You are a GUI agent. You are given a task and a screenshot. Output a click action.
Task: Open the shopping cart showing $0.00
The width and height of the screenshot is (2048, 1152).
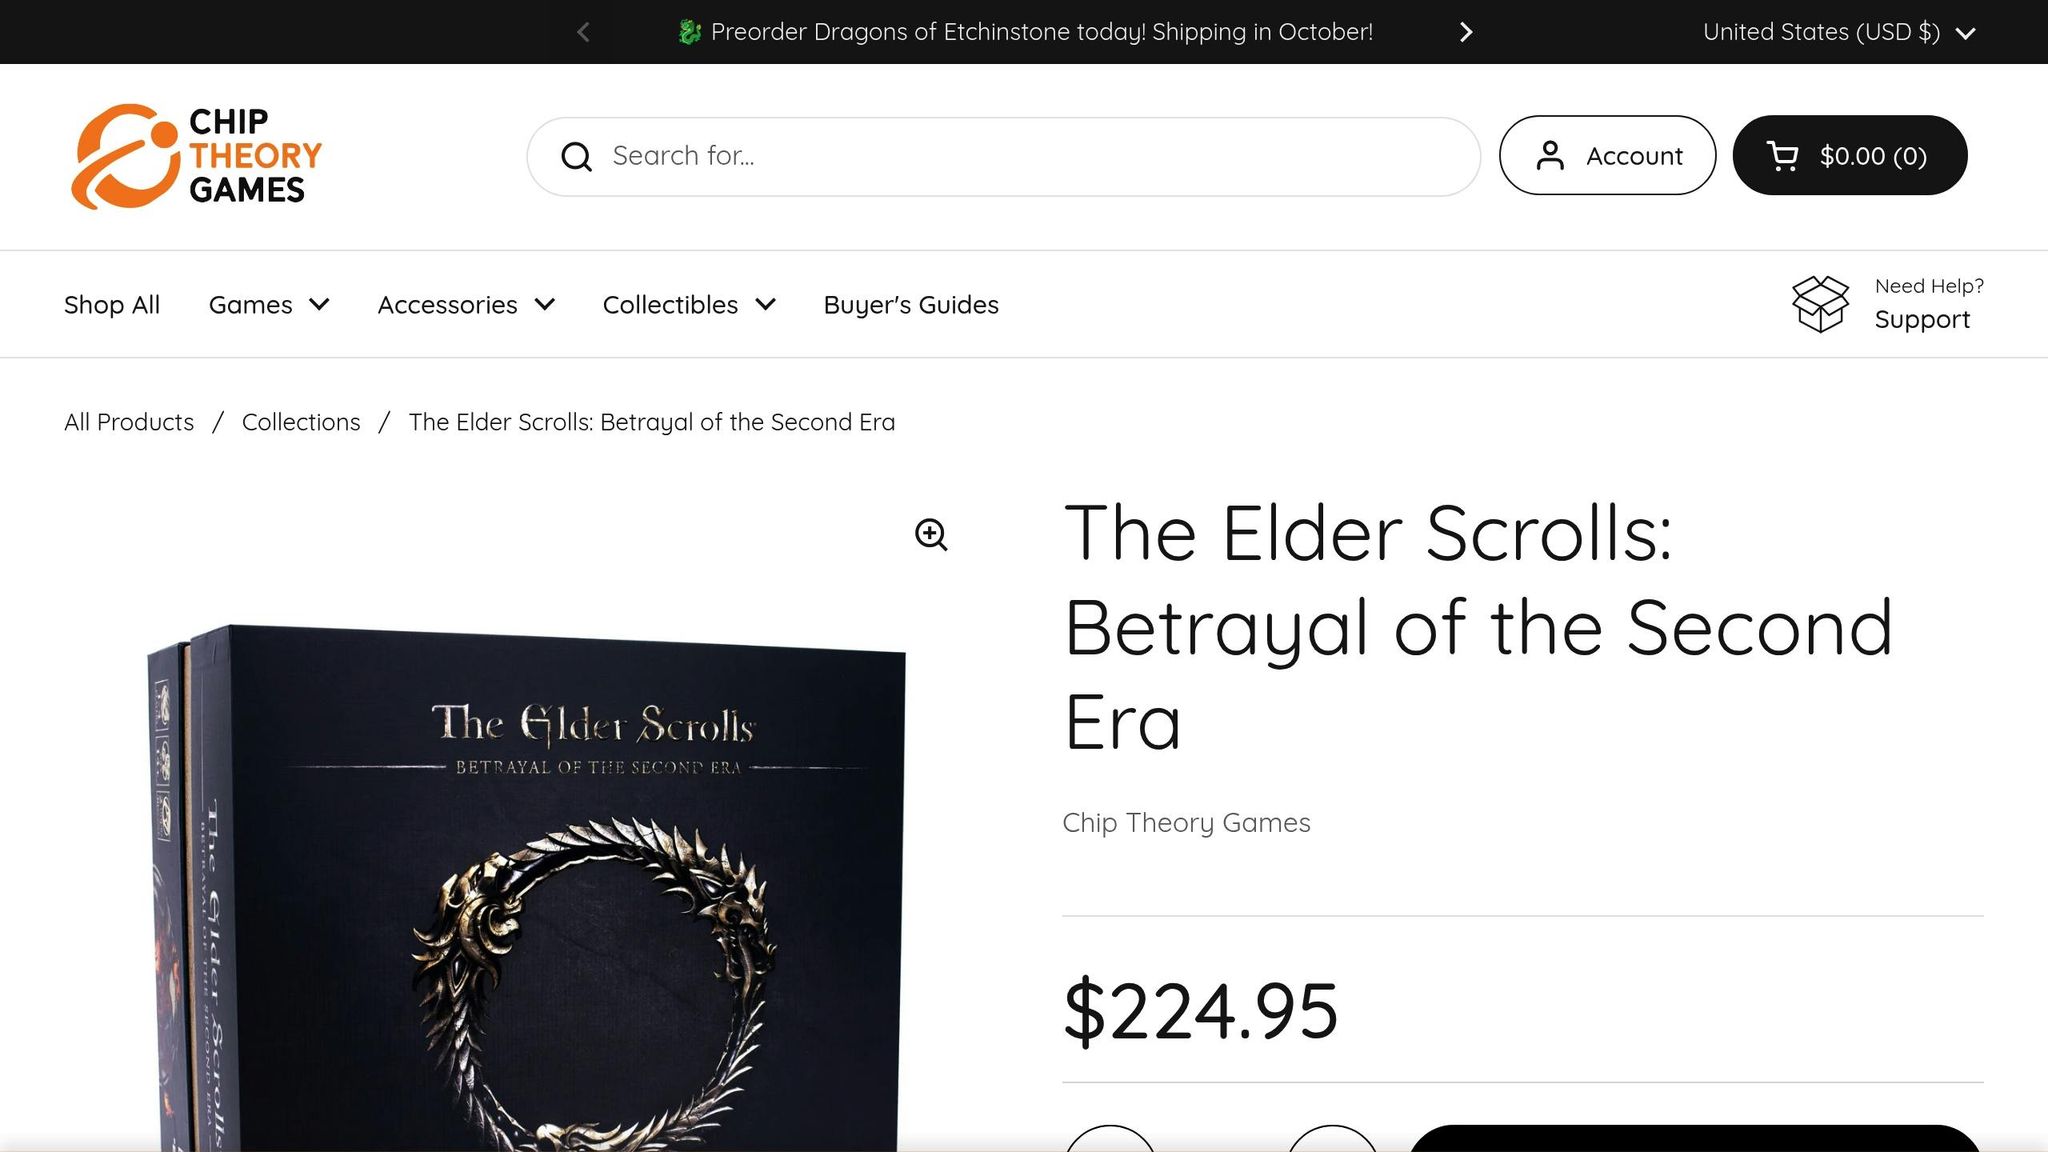[1849, 155]
